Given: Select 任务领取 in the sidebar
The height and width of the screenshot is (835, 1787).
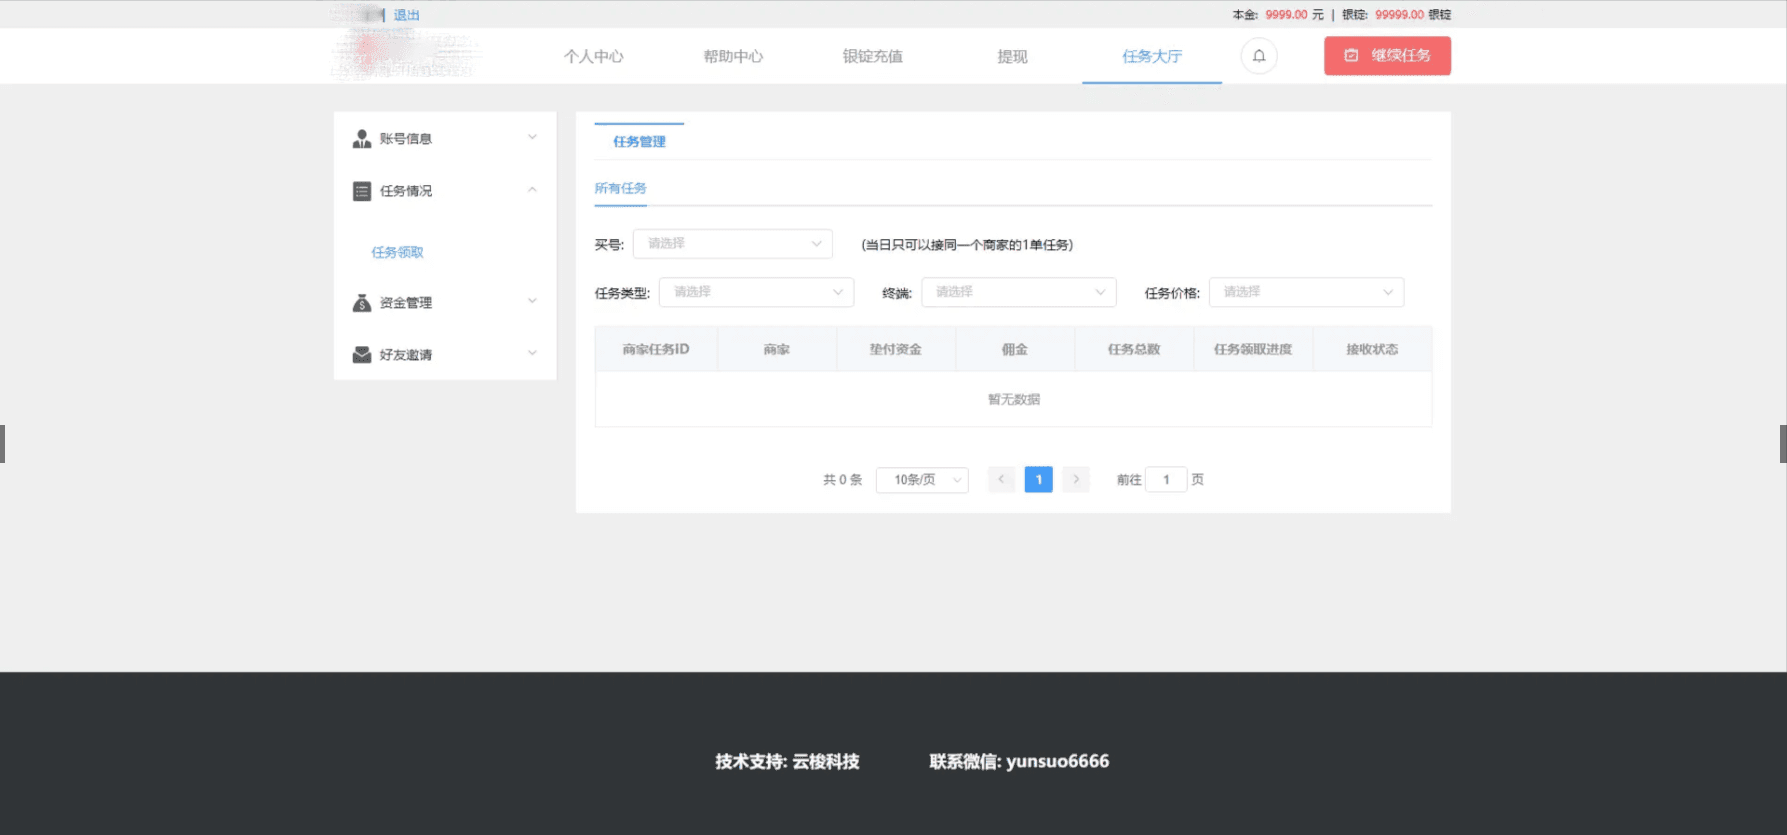Looking at the screenshot, I should click(397, 252).
